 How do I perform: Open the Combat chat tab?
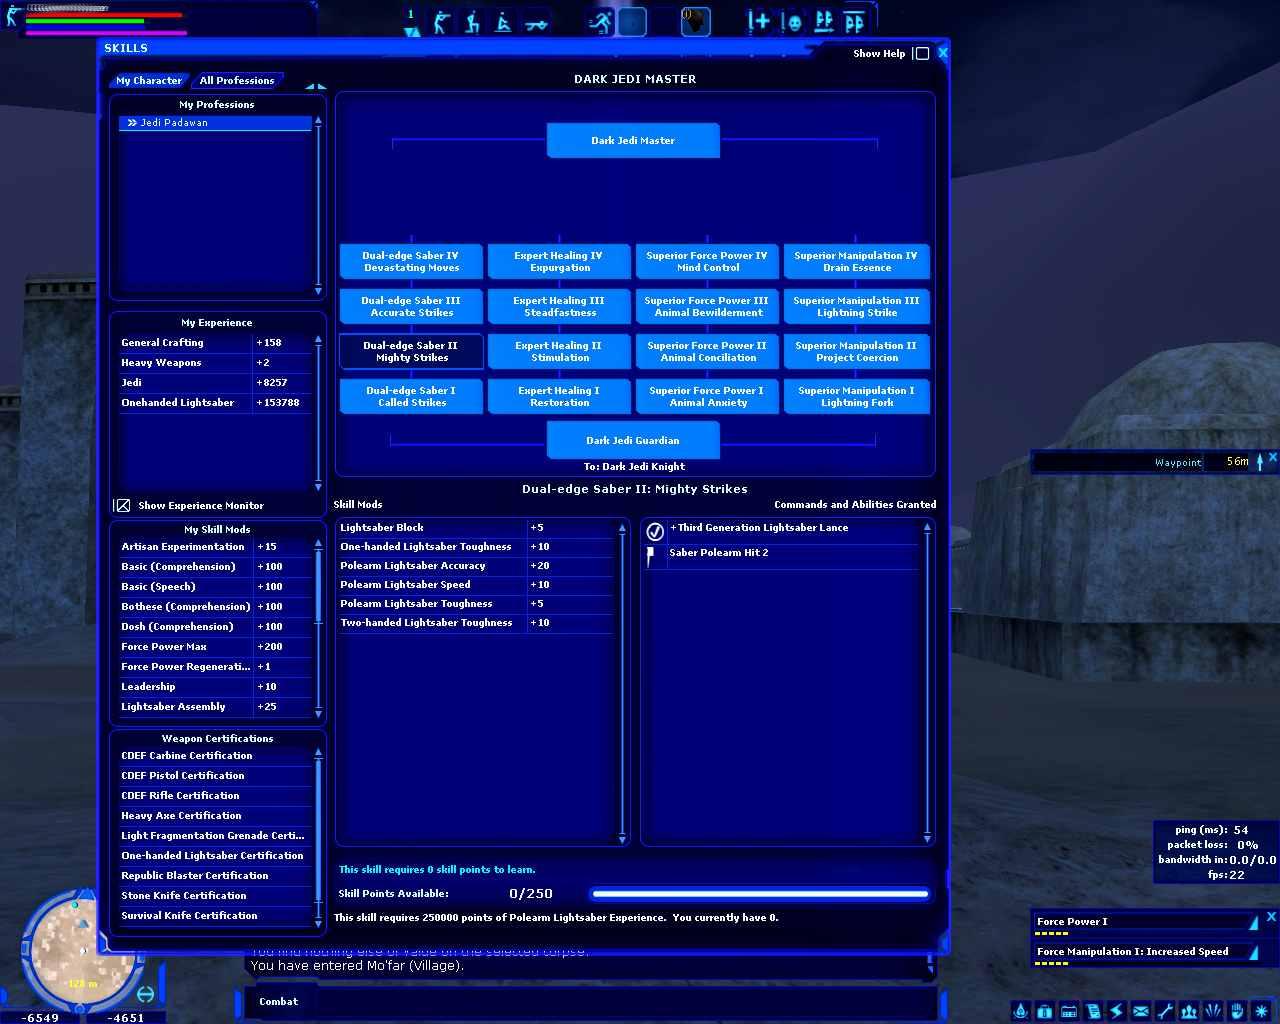click(279, 1001)
